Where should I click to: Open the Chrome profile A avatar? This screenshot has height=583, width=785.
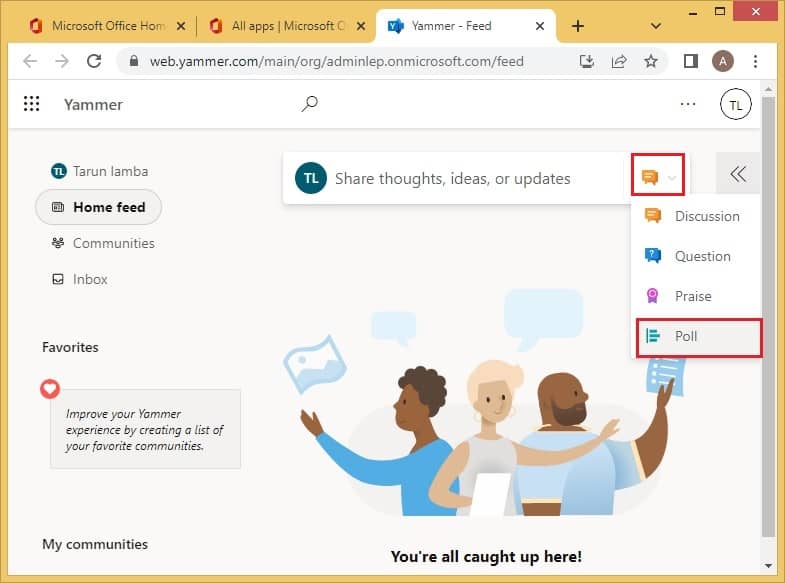(722, 61)
